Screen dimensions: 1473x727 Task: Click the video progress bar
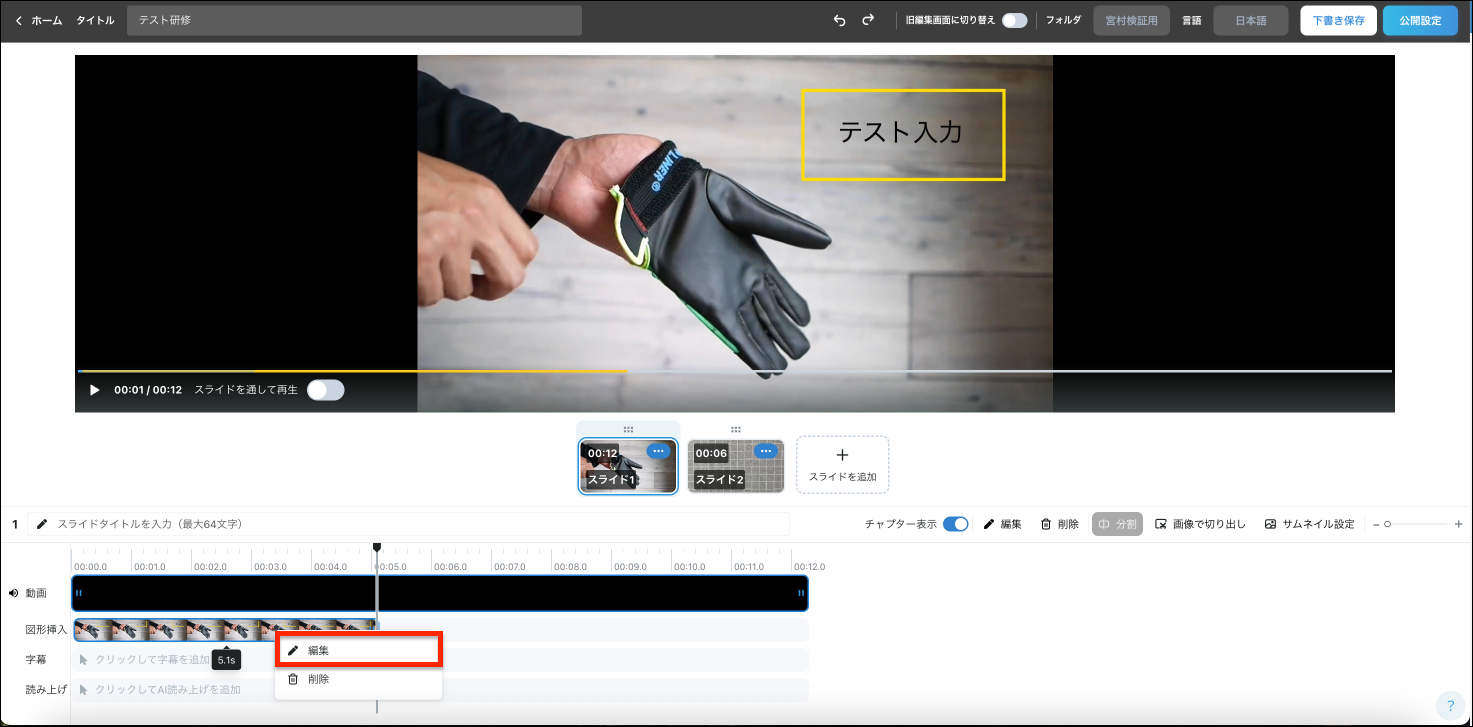click(x=734, y=371)
